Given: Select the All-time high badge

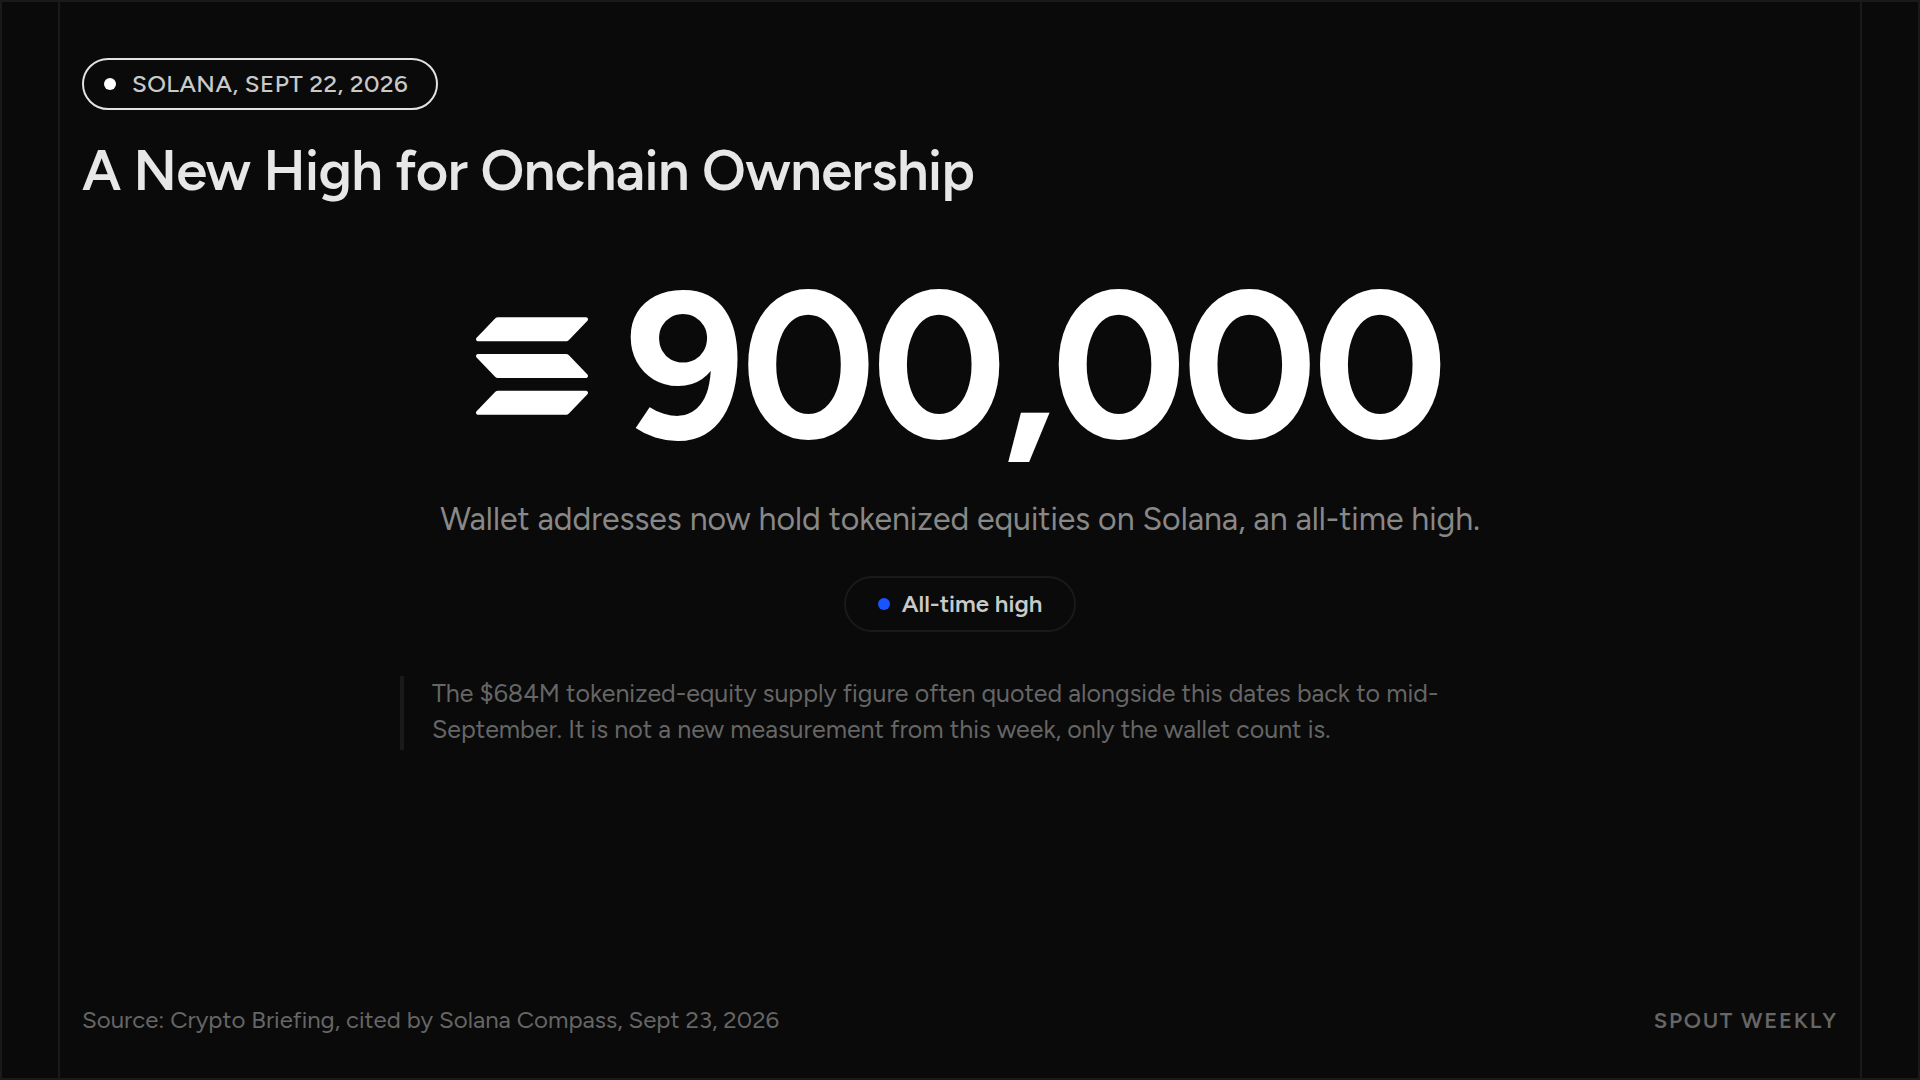Looking at the screenshot, I should (x=960, y=604).
